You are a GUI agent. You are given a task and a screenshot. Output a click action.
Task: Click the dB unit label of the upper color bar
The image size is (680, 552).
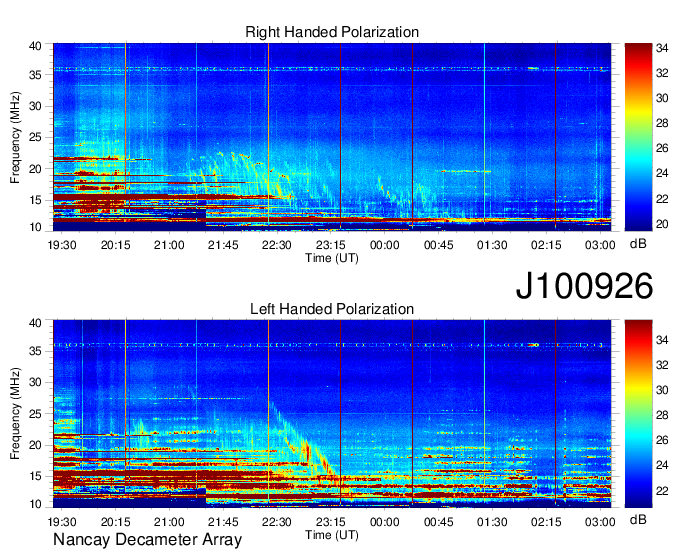tap(638, 244)
